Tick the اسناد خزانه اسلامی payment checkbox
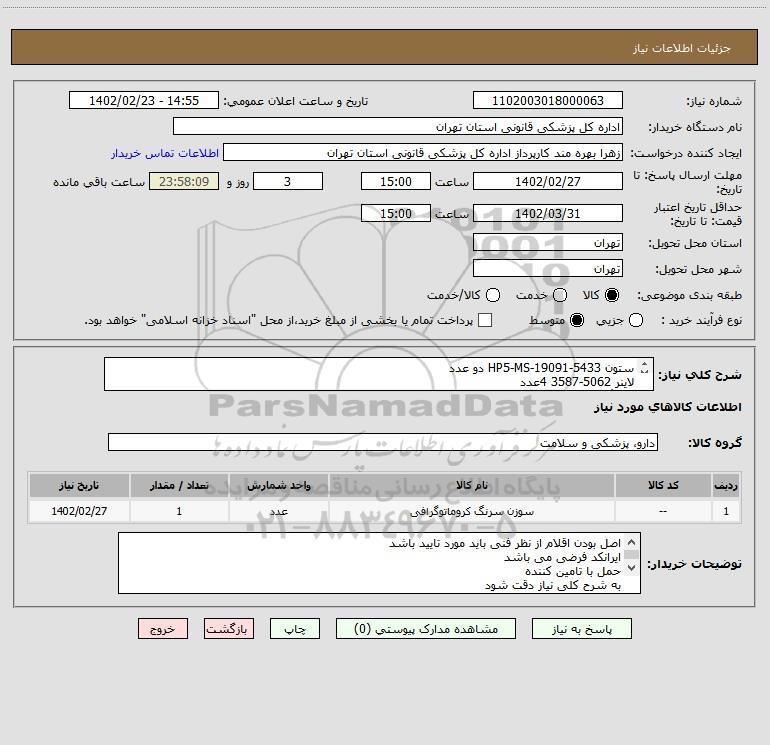The width and height of the screenshot is (770, 745). [485, 320]
